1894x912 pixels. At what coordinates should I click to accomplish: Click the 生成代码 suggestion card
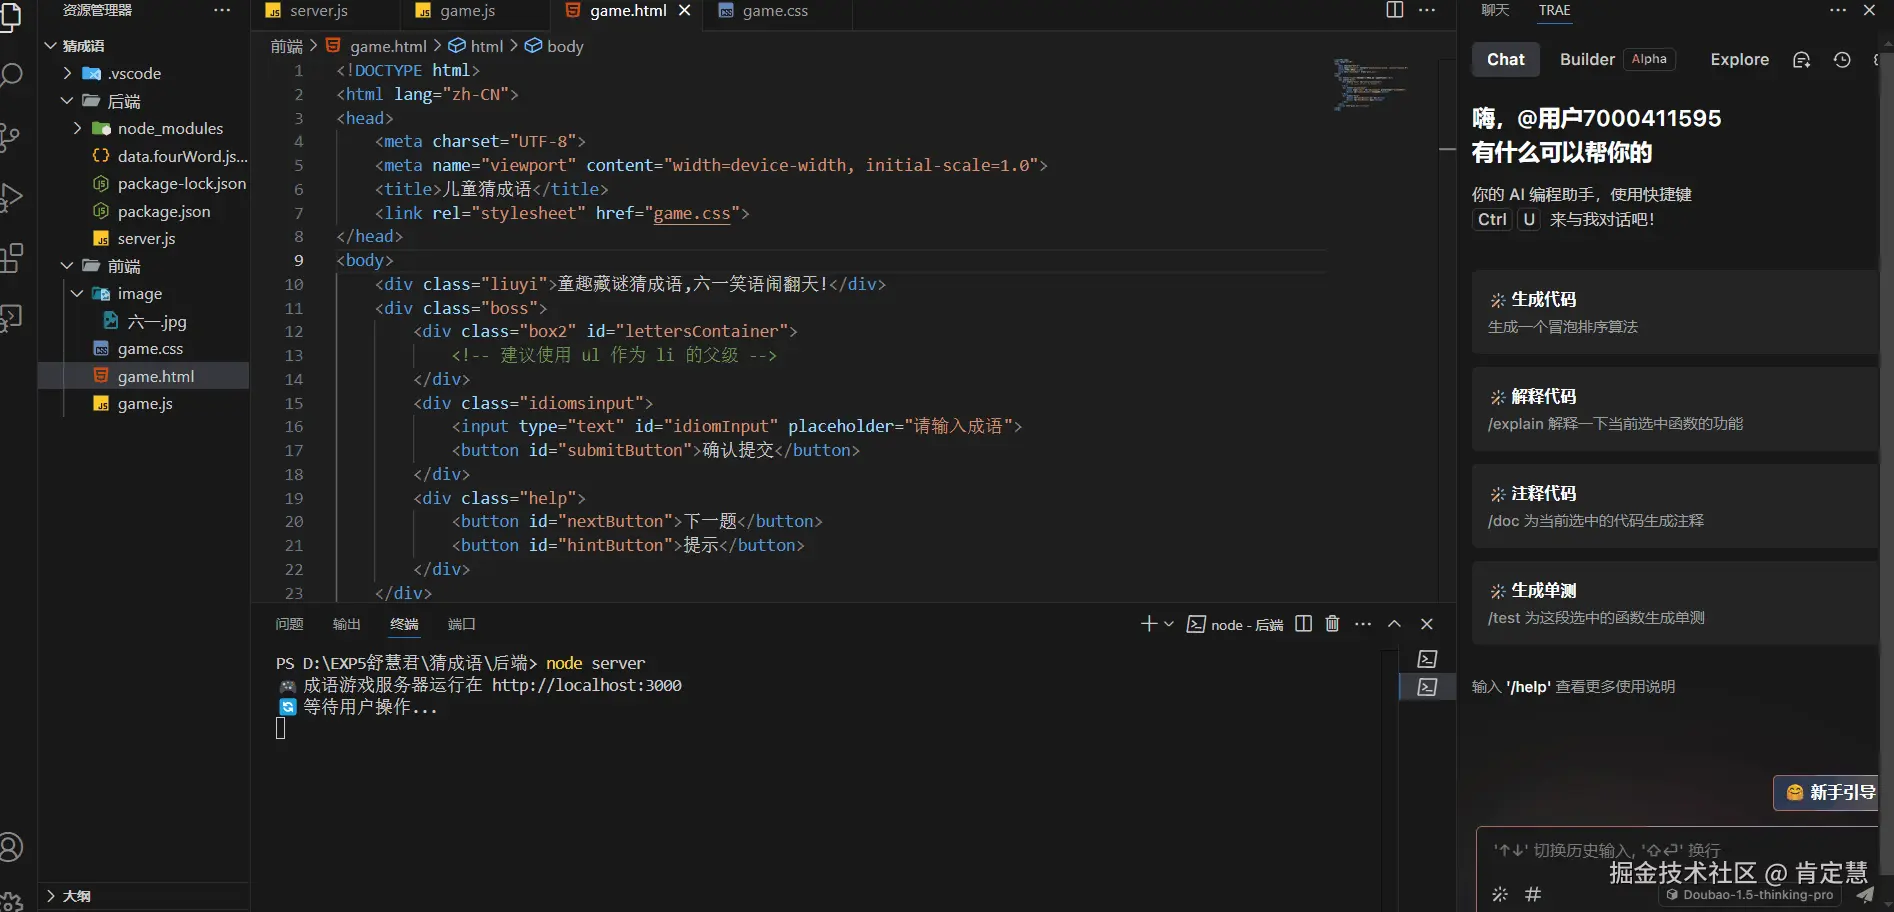tap(1675, 312)
